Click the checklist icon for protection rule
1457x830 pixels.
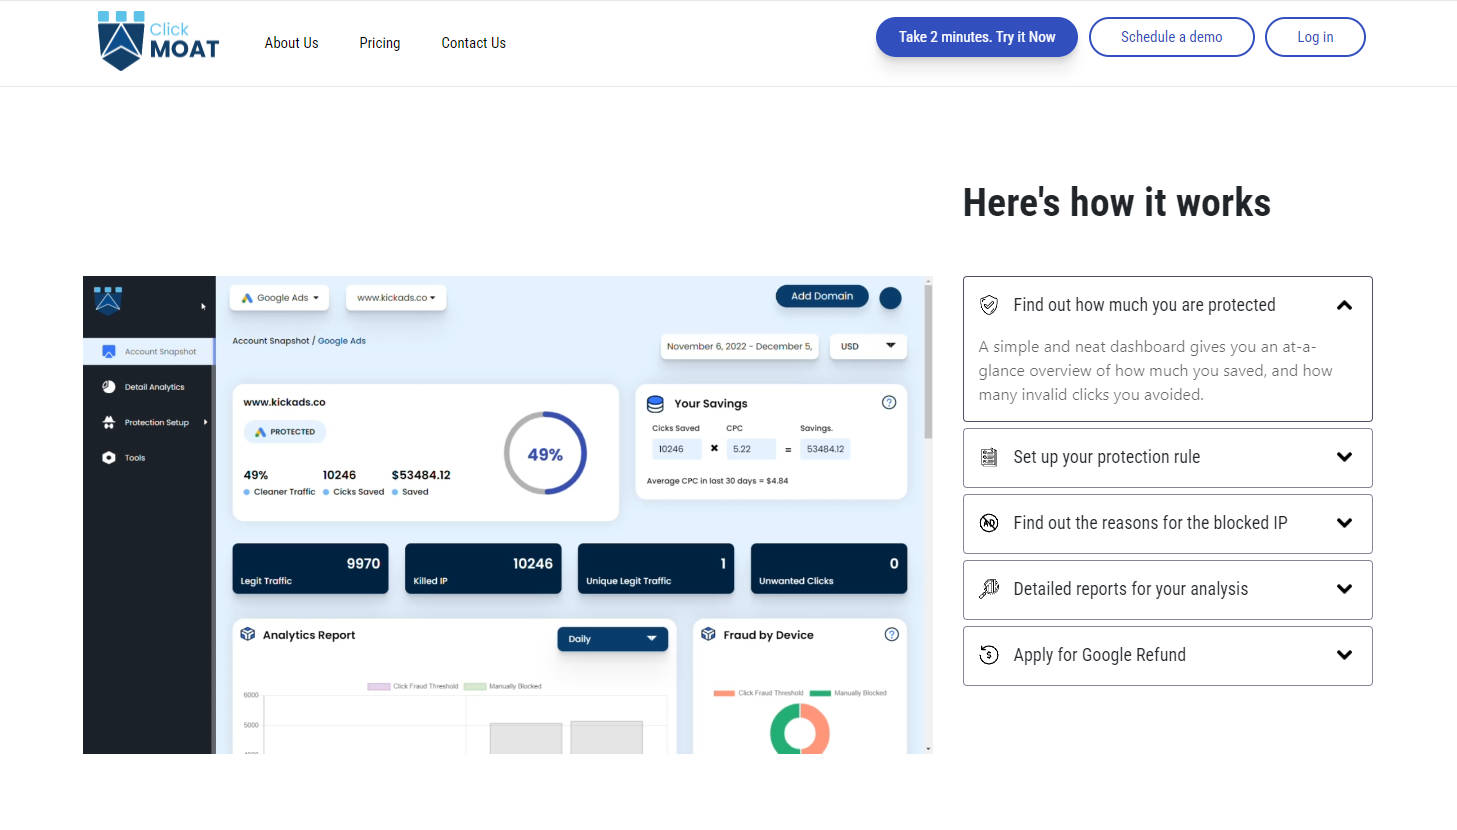989,457
